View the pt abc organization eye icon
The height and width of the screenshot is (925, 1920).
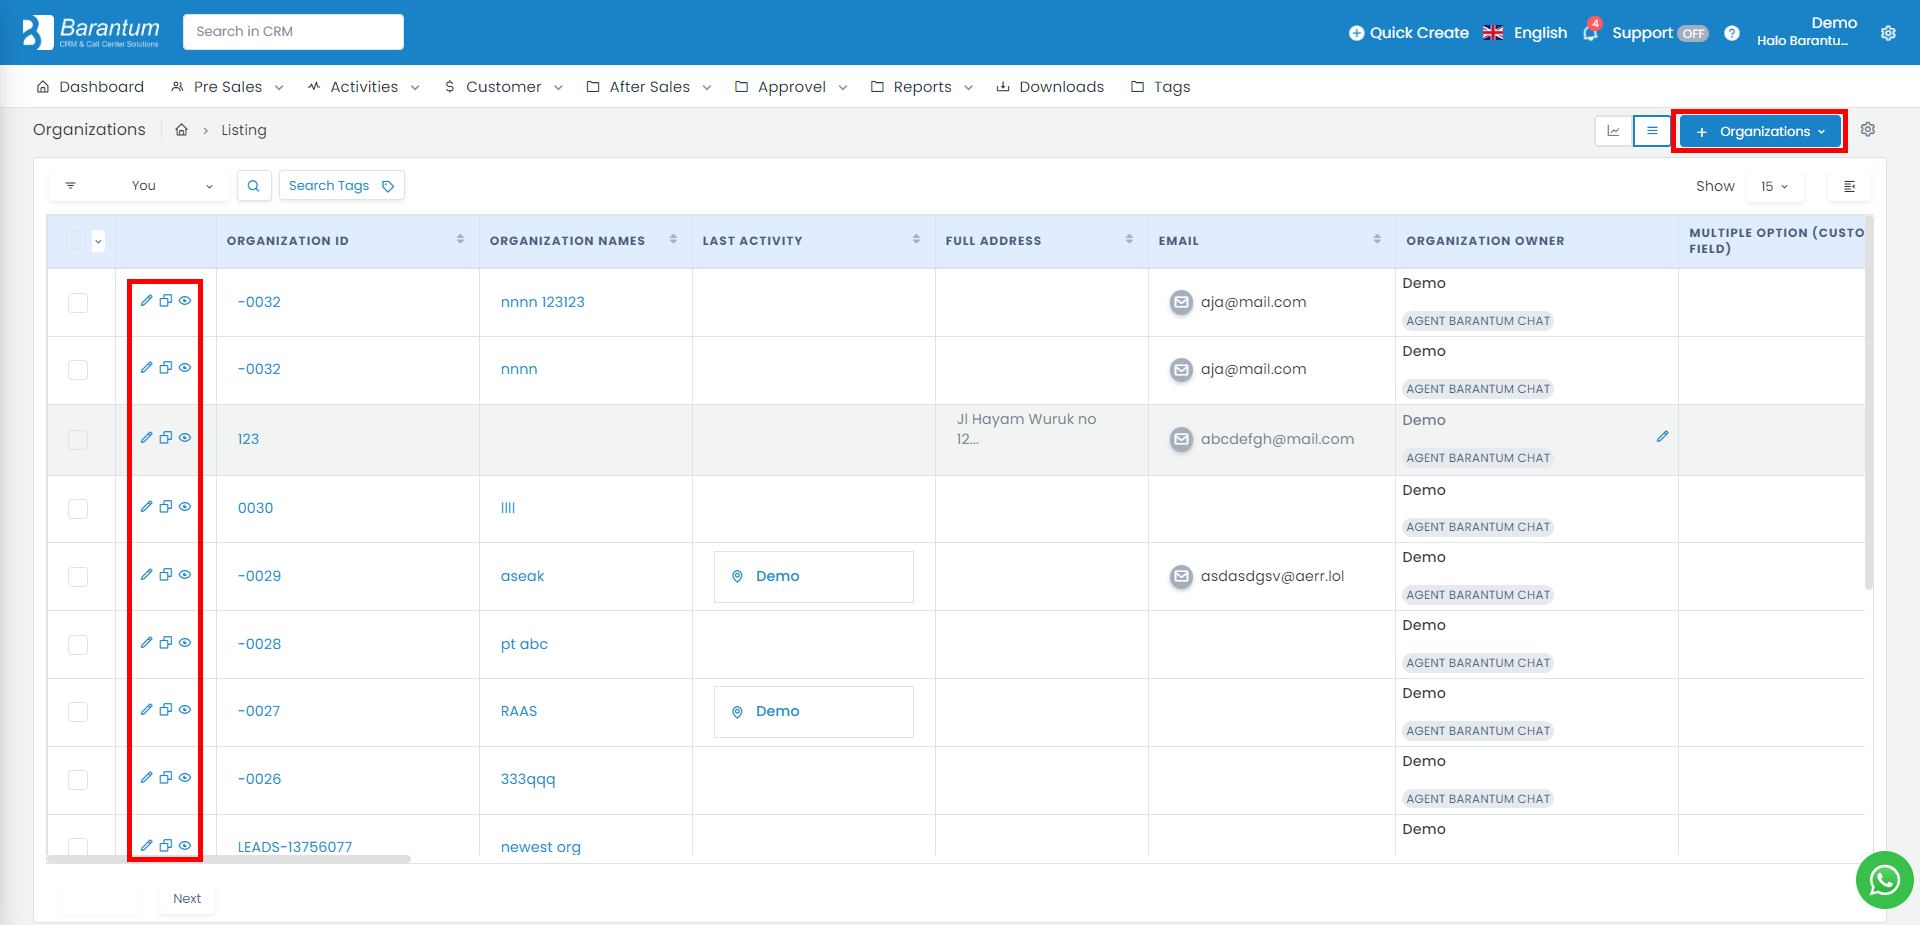point(185,643)
